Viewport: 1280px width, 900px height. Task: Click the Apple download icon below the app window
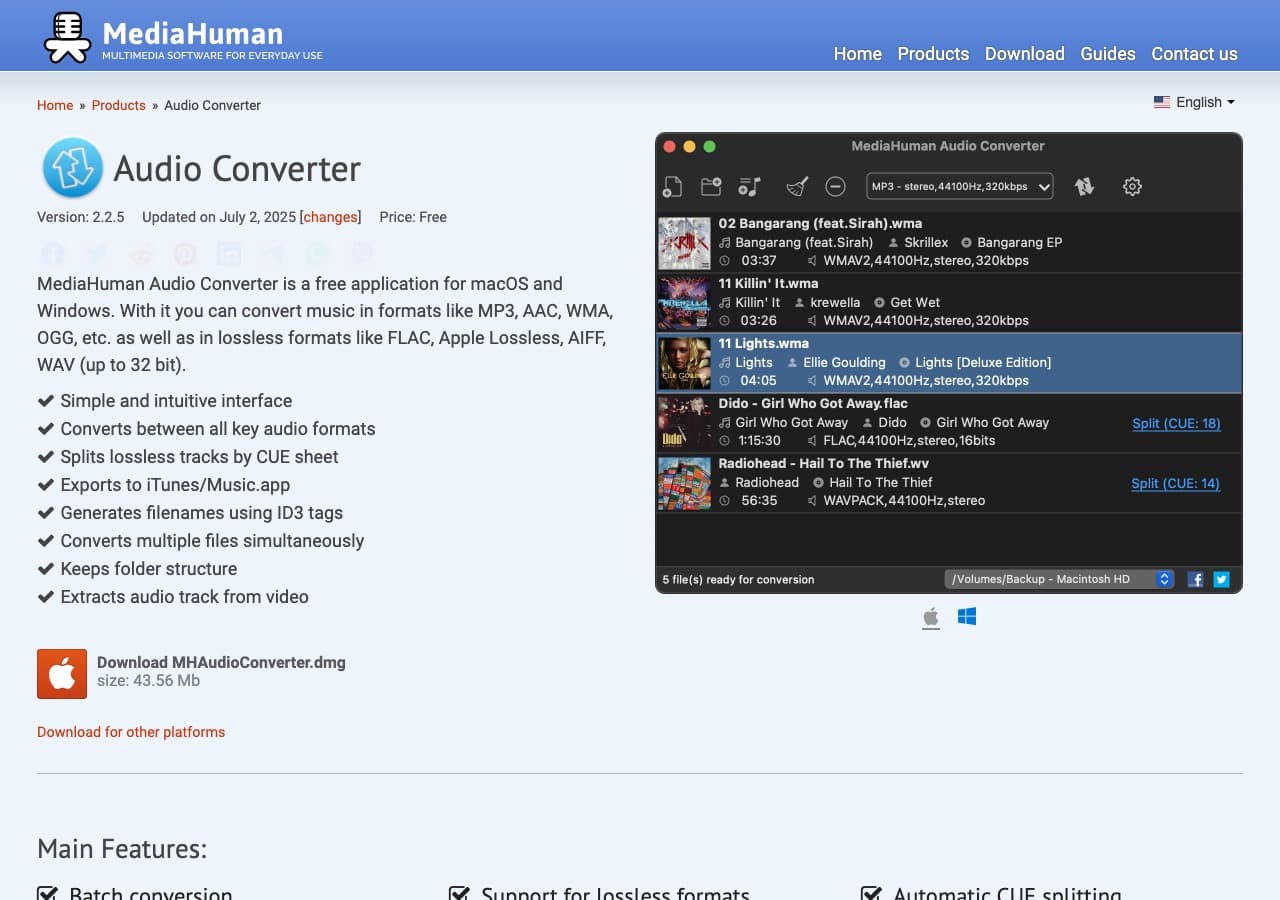click(x=930, y=617)
